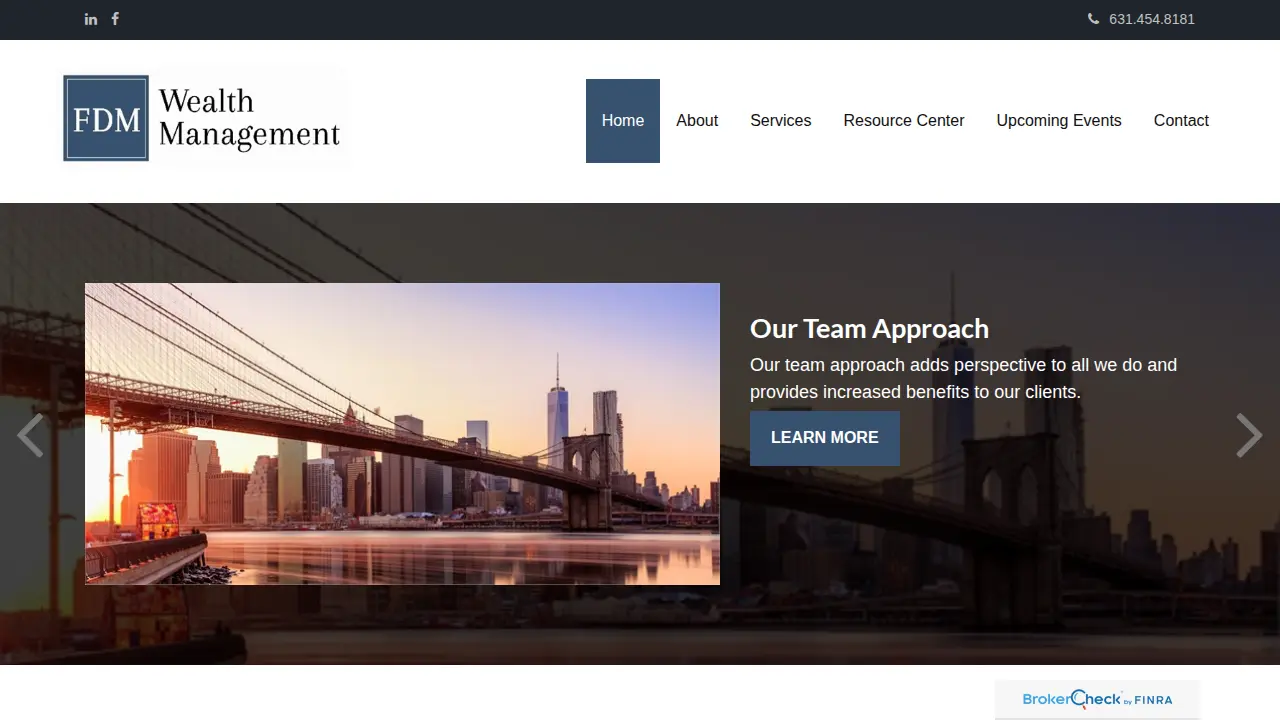Click the Our Team Approach heading
The height and width of the screenshot is (720, 1280).
(869, 329)
